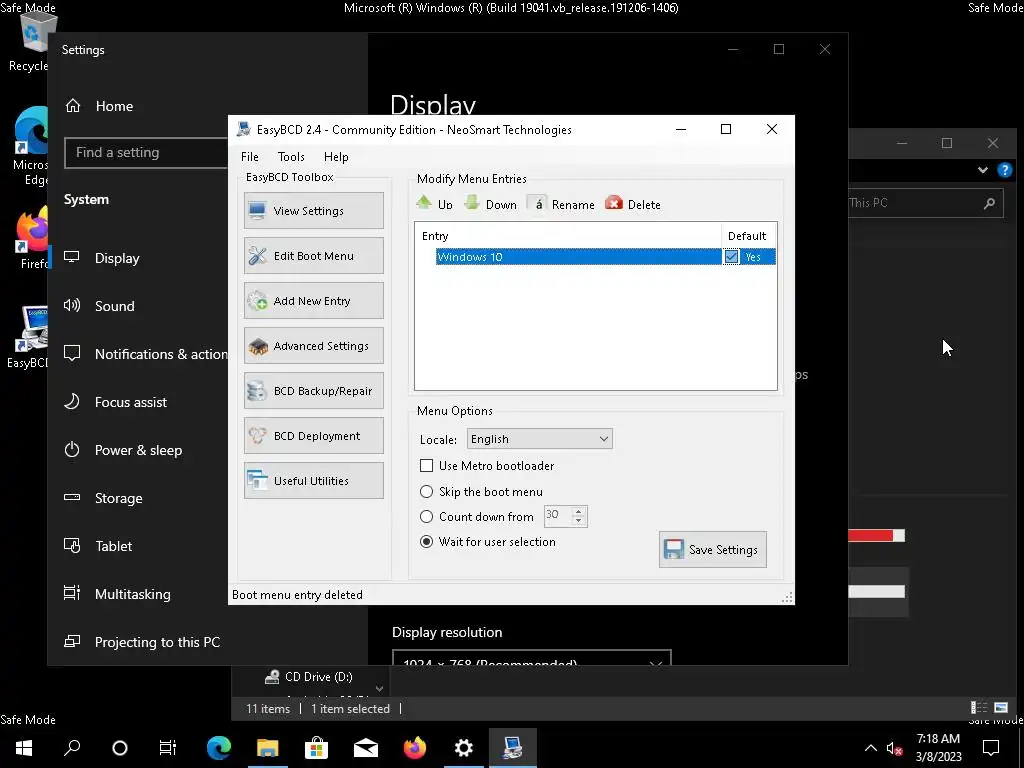
Task: Open Firefox from taskbar
Action: (414, 747)
